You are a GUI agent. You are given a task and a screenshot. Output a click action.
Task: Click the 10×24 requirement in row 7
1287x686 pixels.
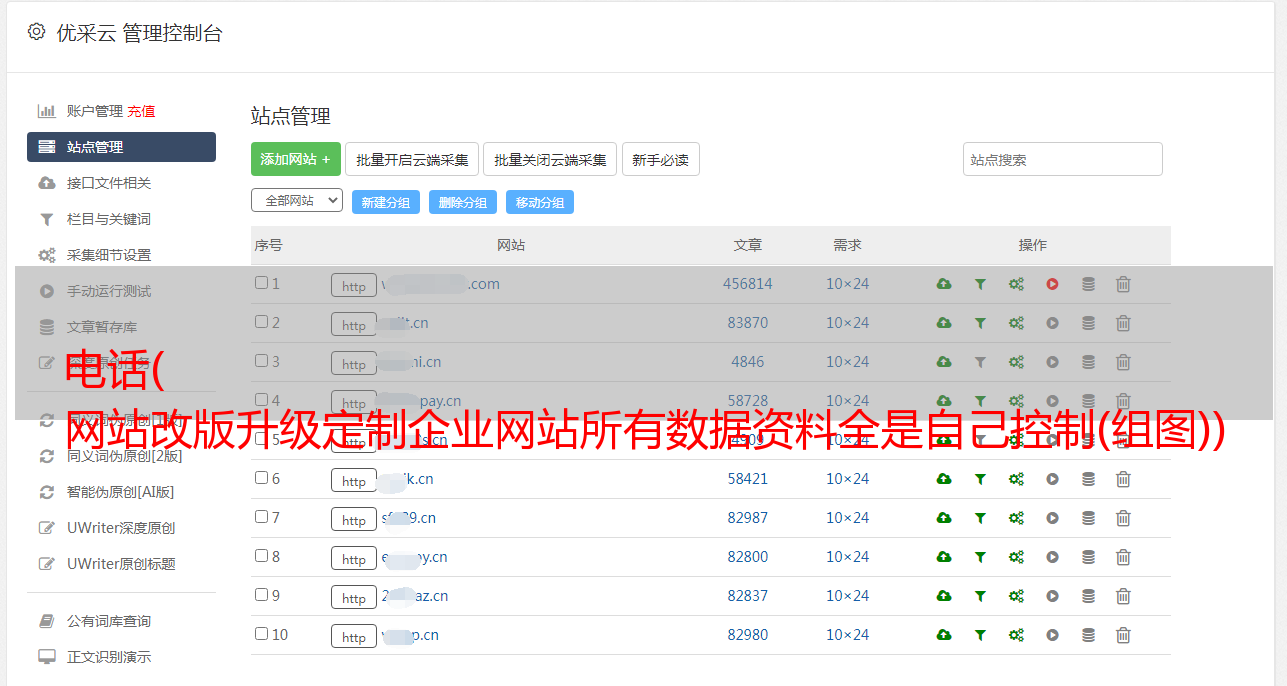[848, 518]
